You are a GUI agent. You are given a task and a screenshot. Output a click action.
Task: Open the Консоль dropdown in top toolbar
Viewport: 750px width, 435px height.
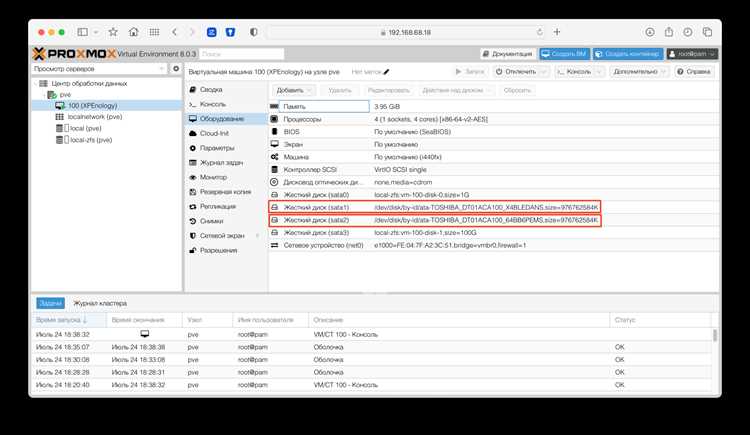pos(579,72)
